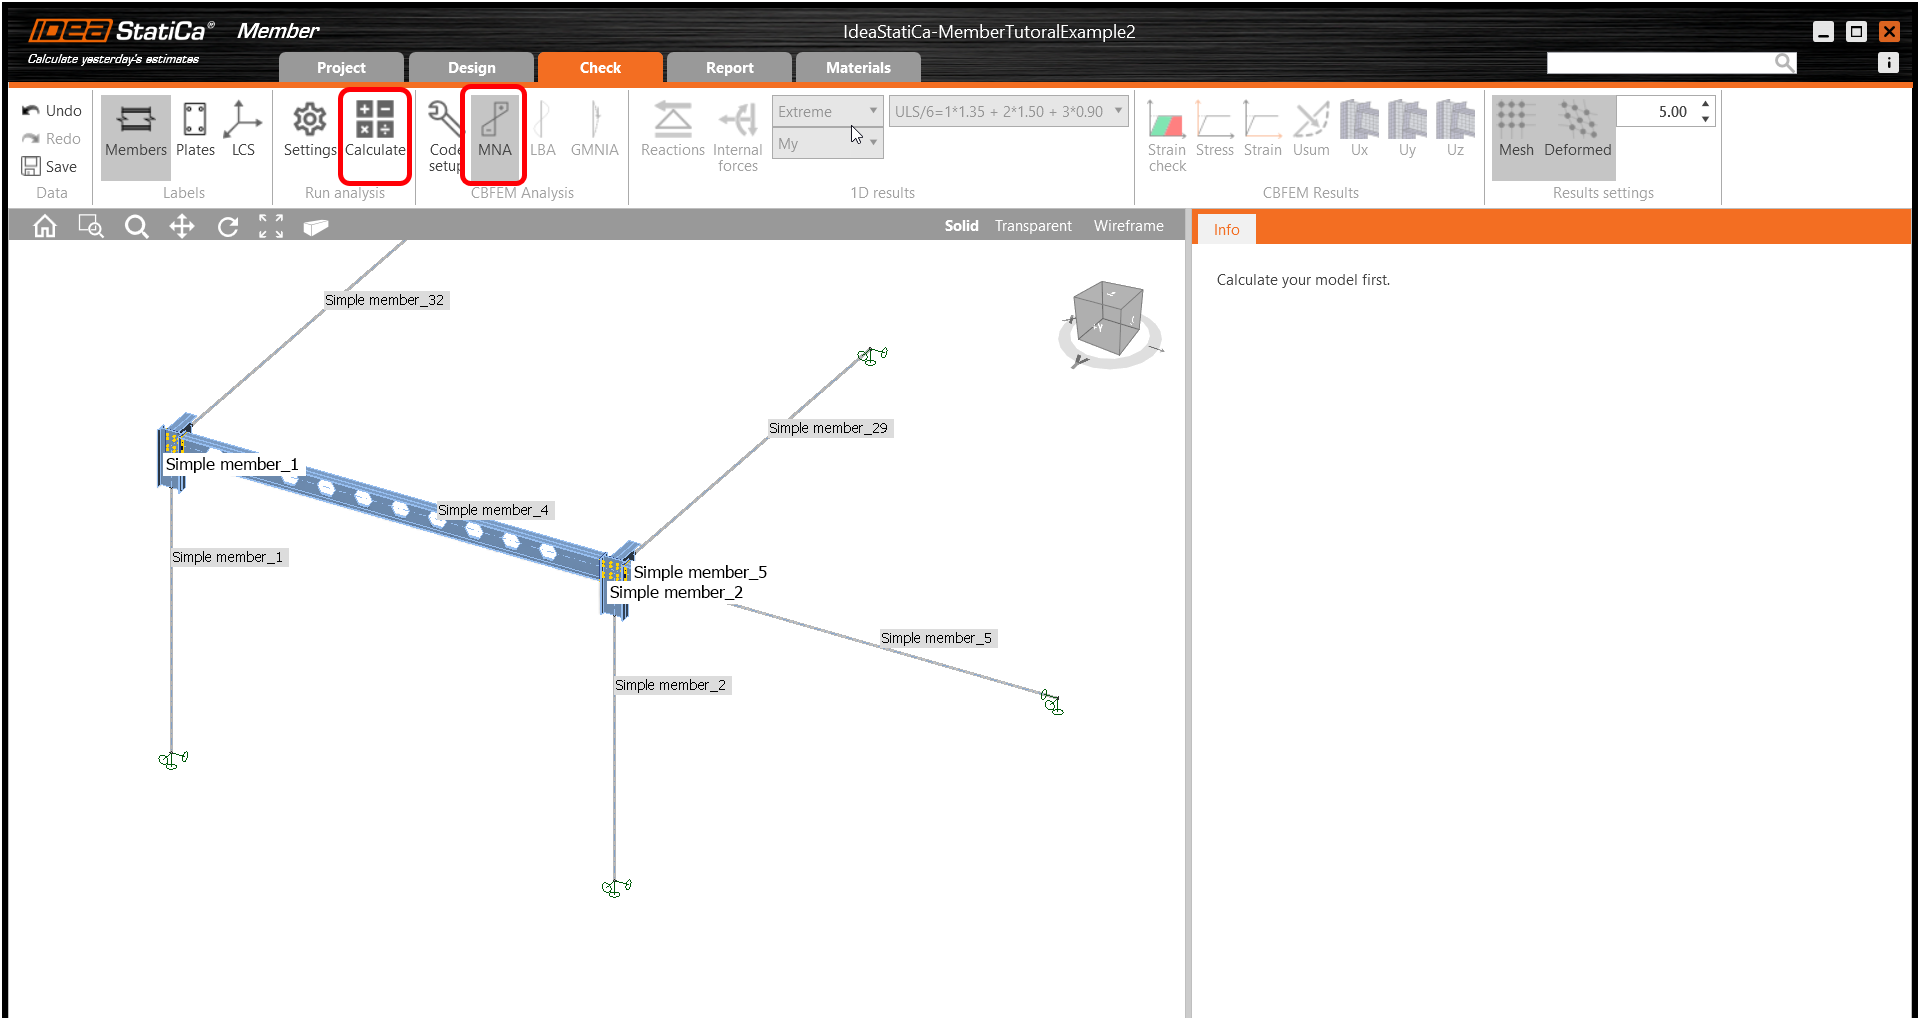Activate the zoom magnifier tool
This screenshot has height=1018, width=1920.
click(x=137, y=227)
